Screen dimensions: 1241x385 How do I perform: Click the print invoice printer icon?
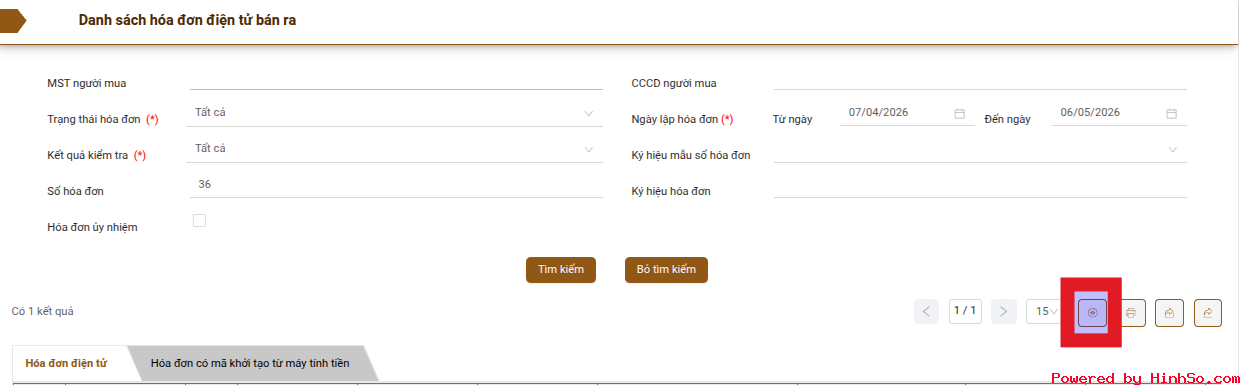(1130, 312)
